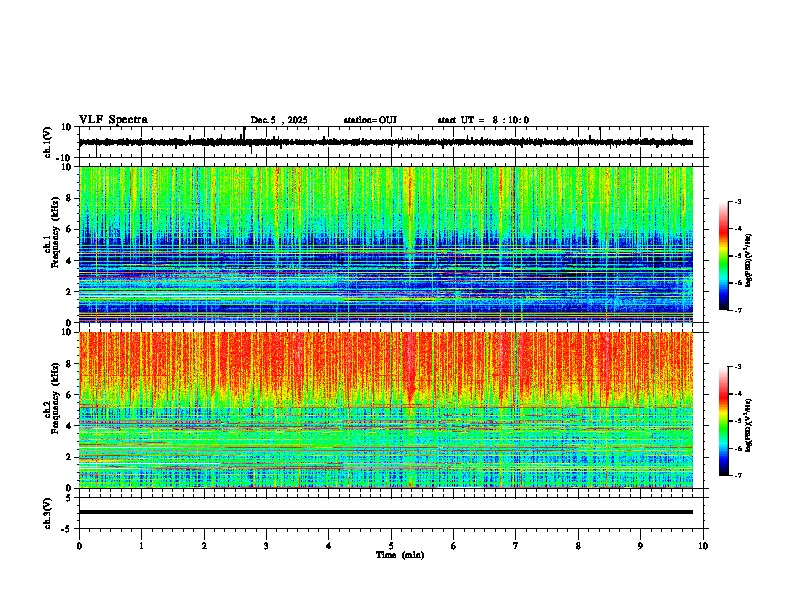Screen dimensions: 792x612
Task: Click the ch.2 spectrogram panel
Action: tap(386, 410)
